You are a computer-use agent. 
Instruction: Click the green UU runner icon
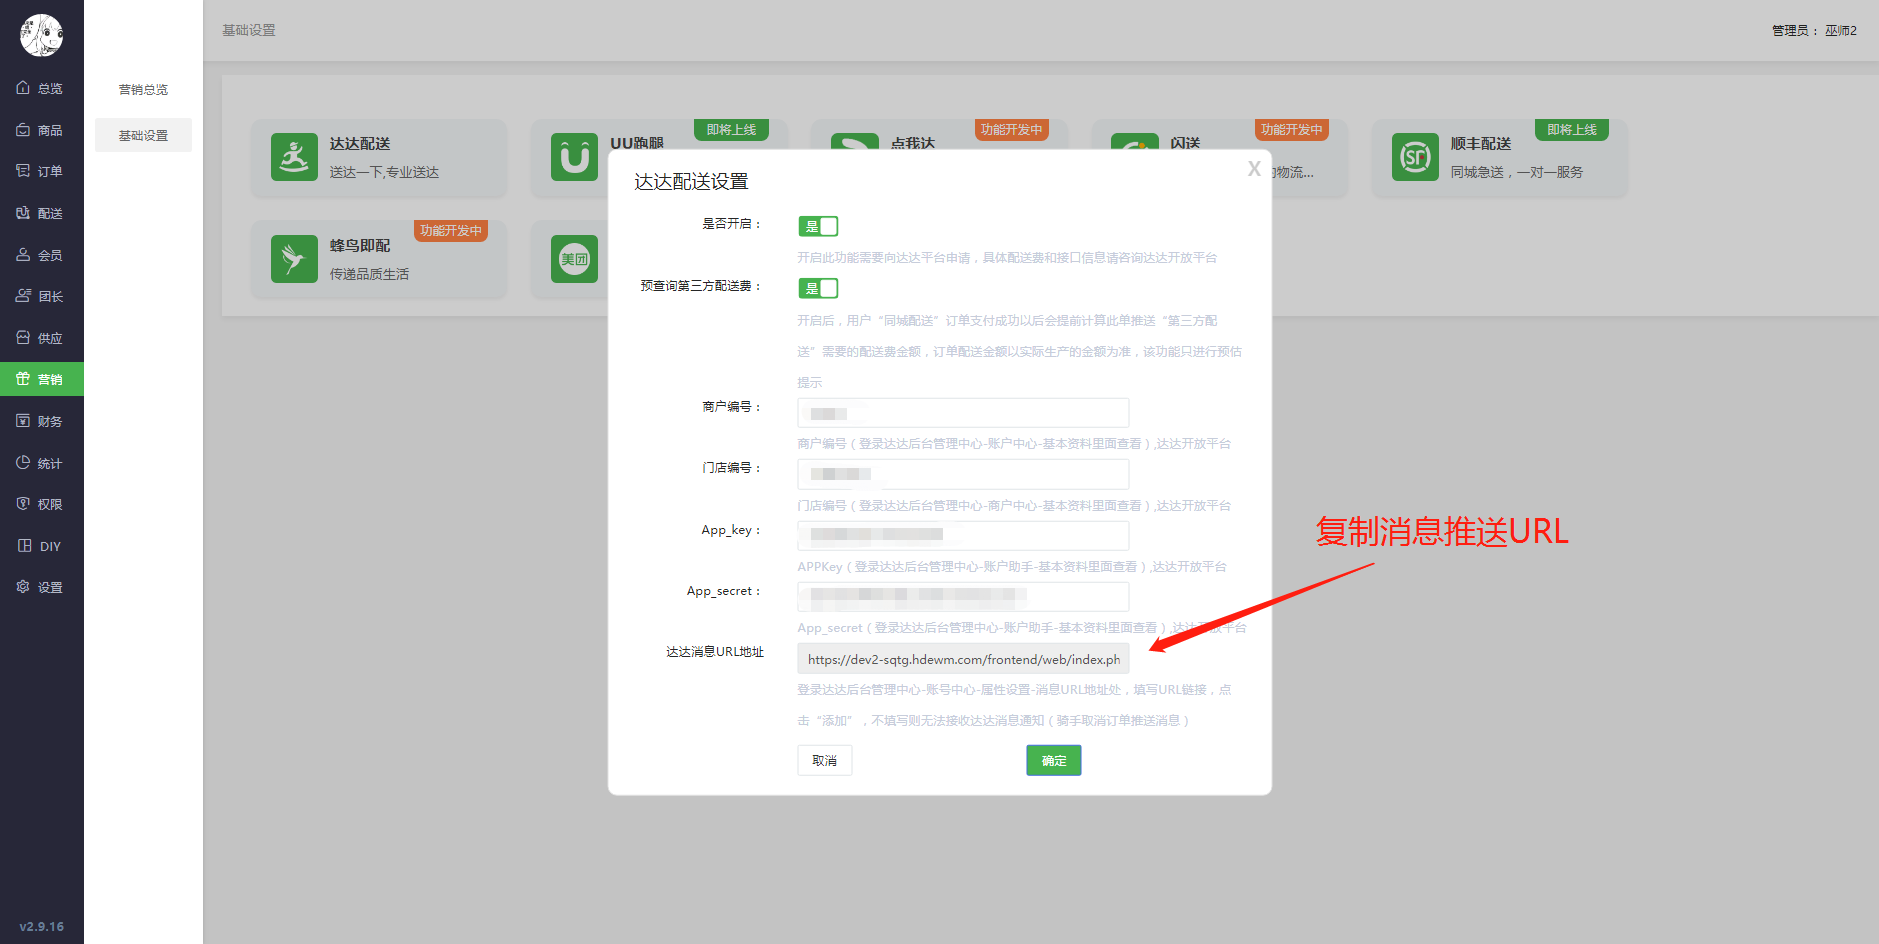point(574,158)
